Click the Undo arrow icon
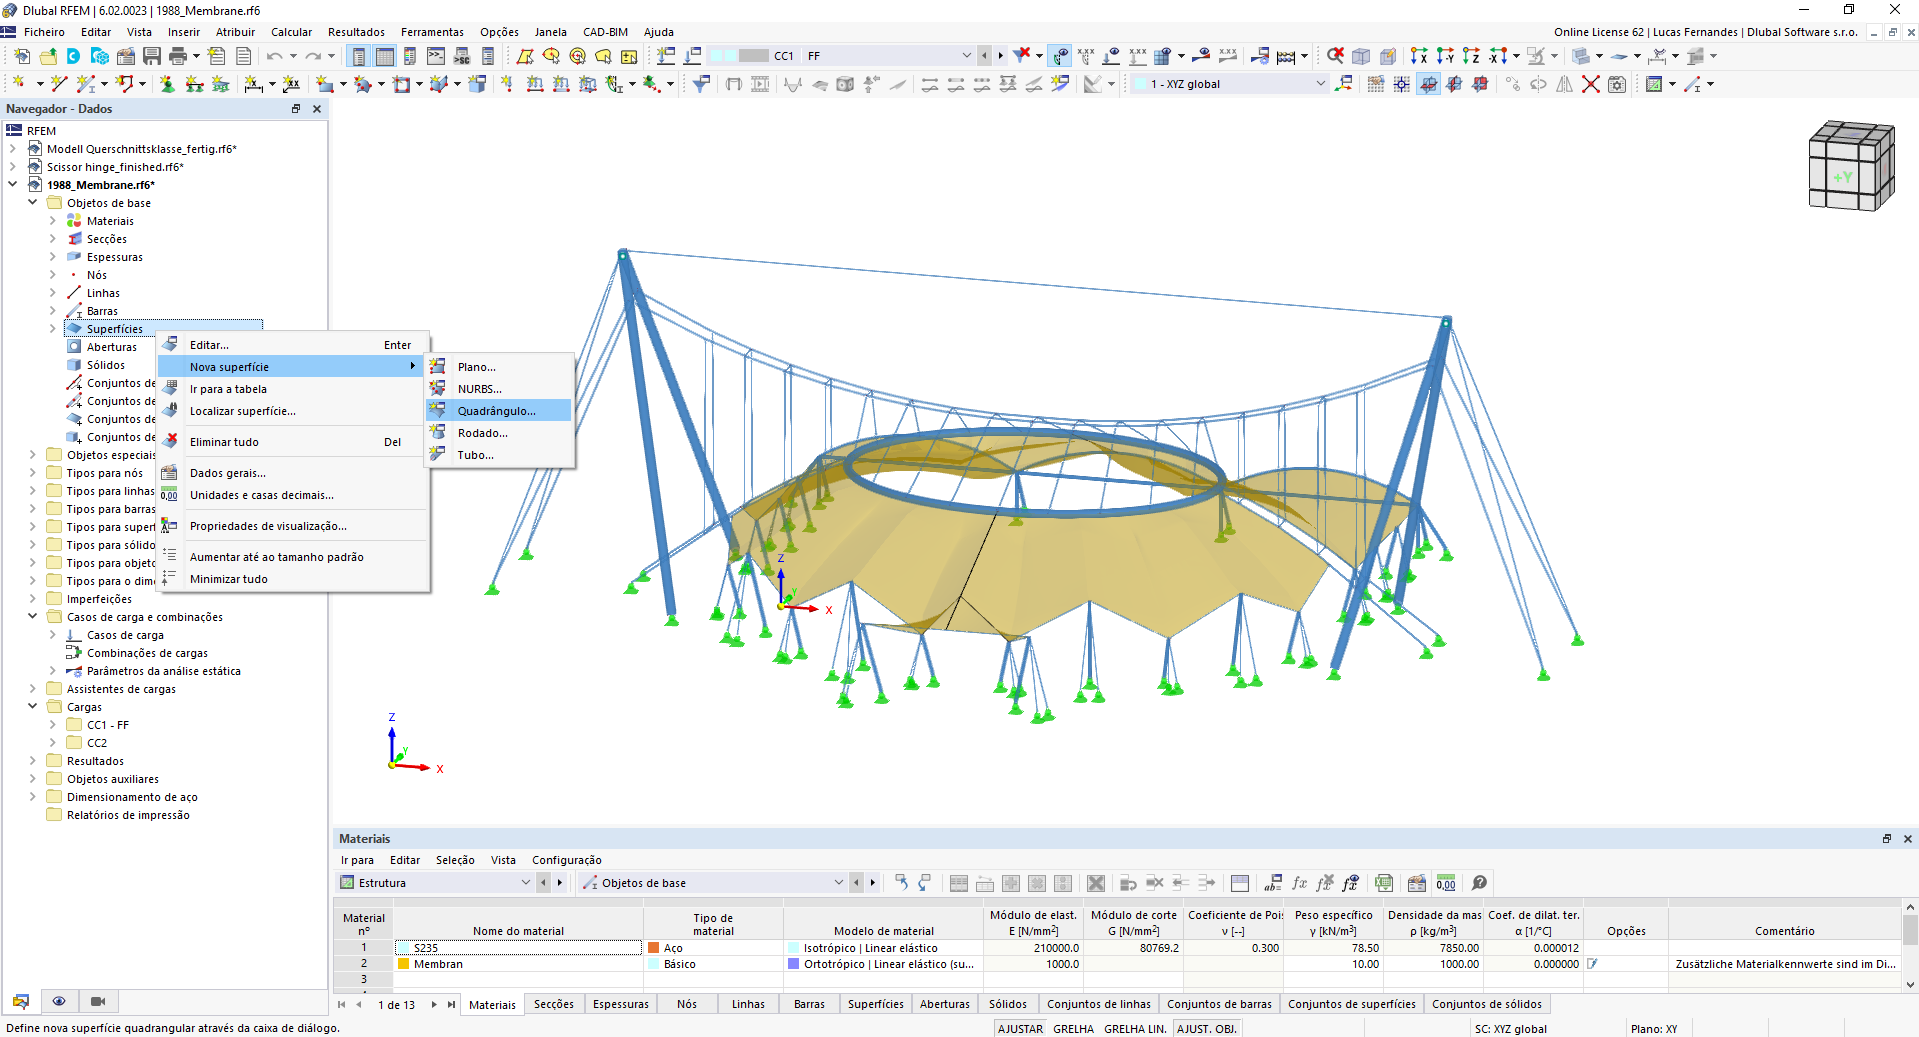This screenshot has width=1919, height=1037. 274,56
